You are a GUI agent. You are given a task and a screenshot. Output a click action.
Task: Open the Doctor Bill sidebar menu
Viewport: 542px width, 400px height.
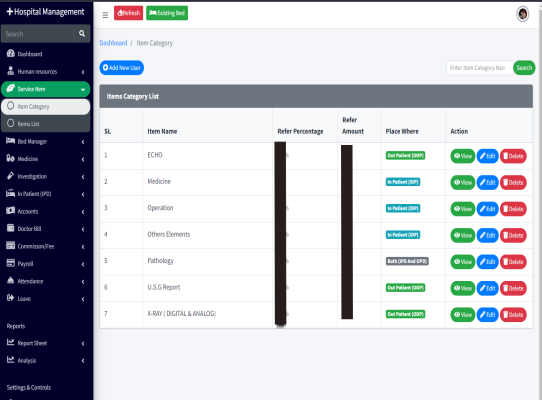45,229
